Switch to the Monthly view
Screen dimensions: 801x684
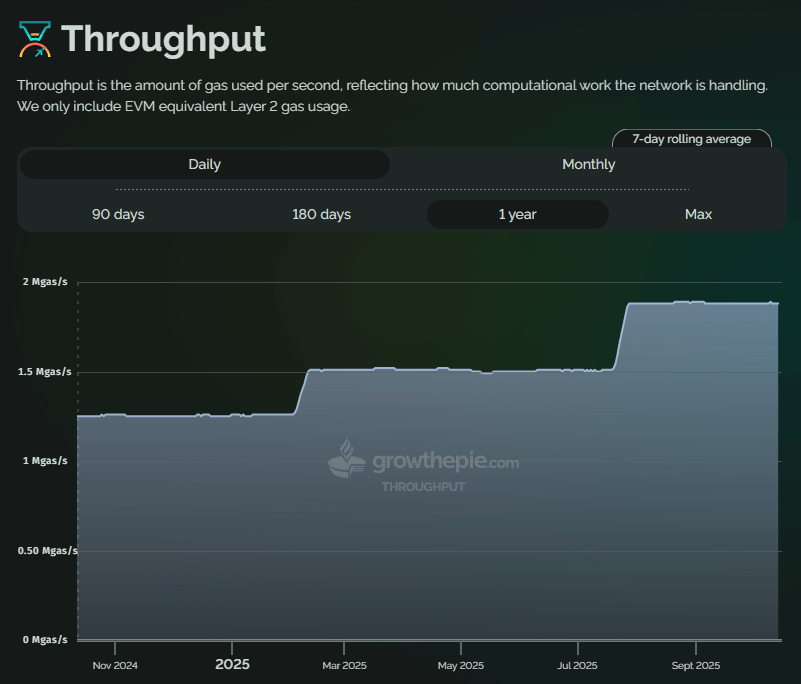click(x=588, y=164)
